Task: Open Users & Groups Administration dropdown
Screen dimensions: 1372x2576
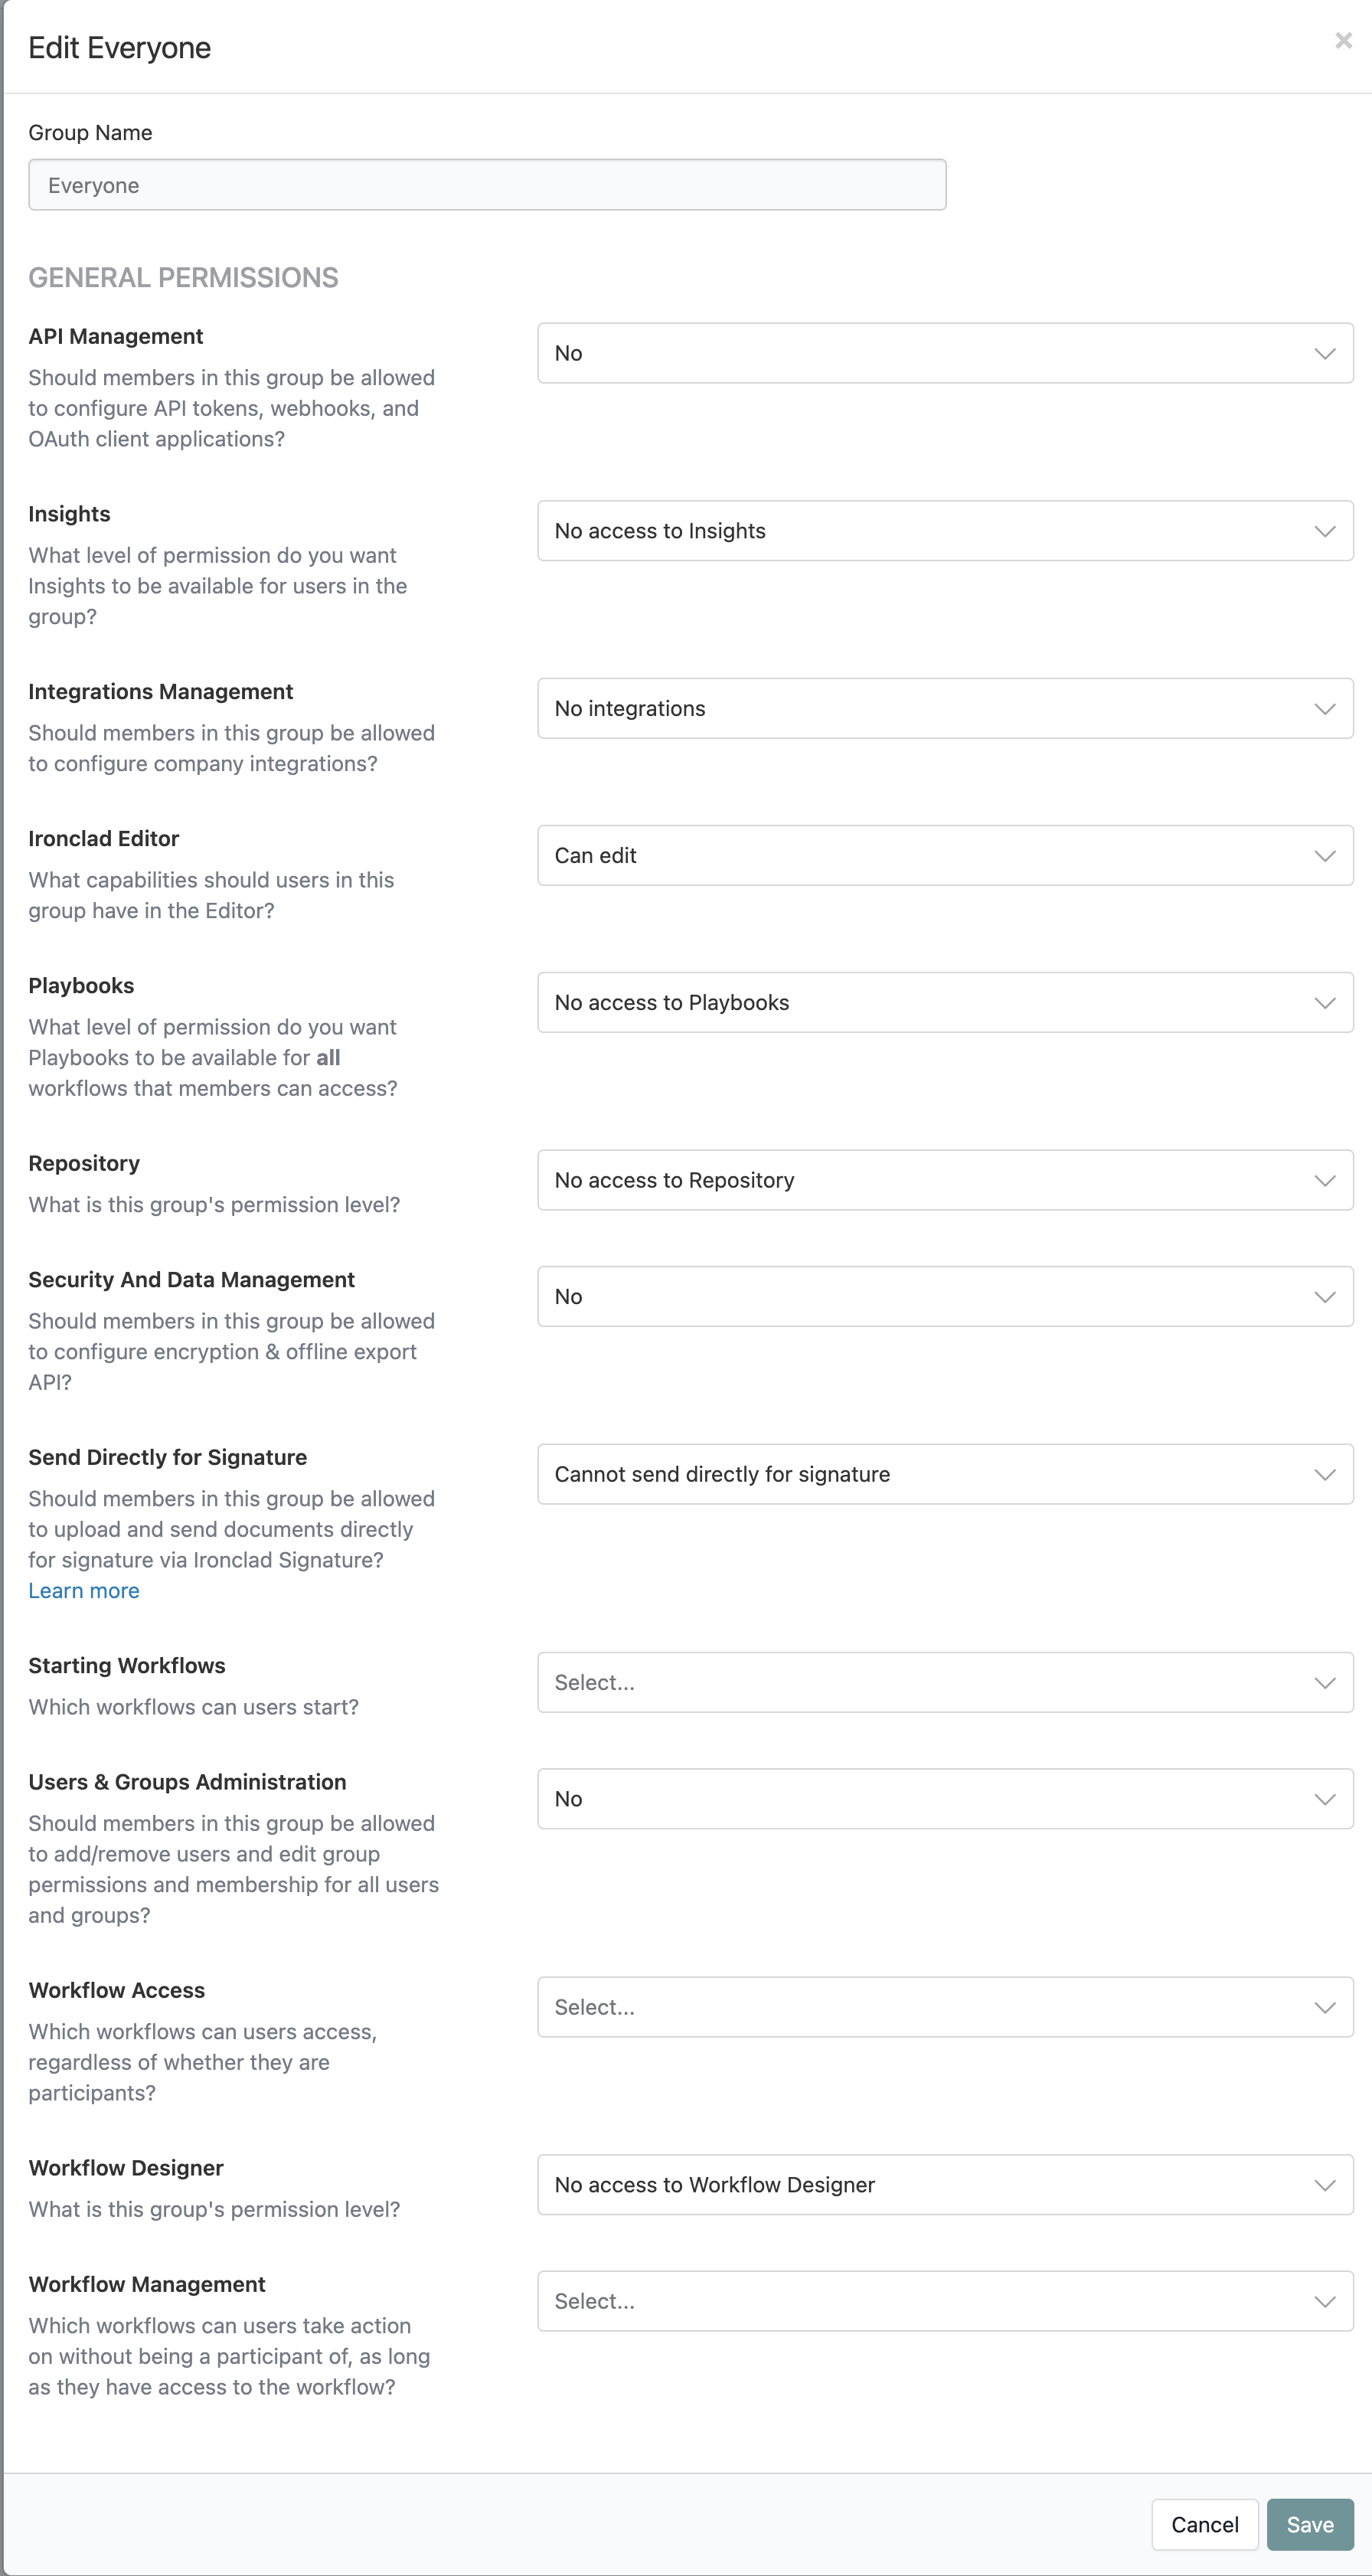Action: pyautogui.click(x=945, y=1799)
